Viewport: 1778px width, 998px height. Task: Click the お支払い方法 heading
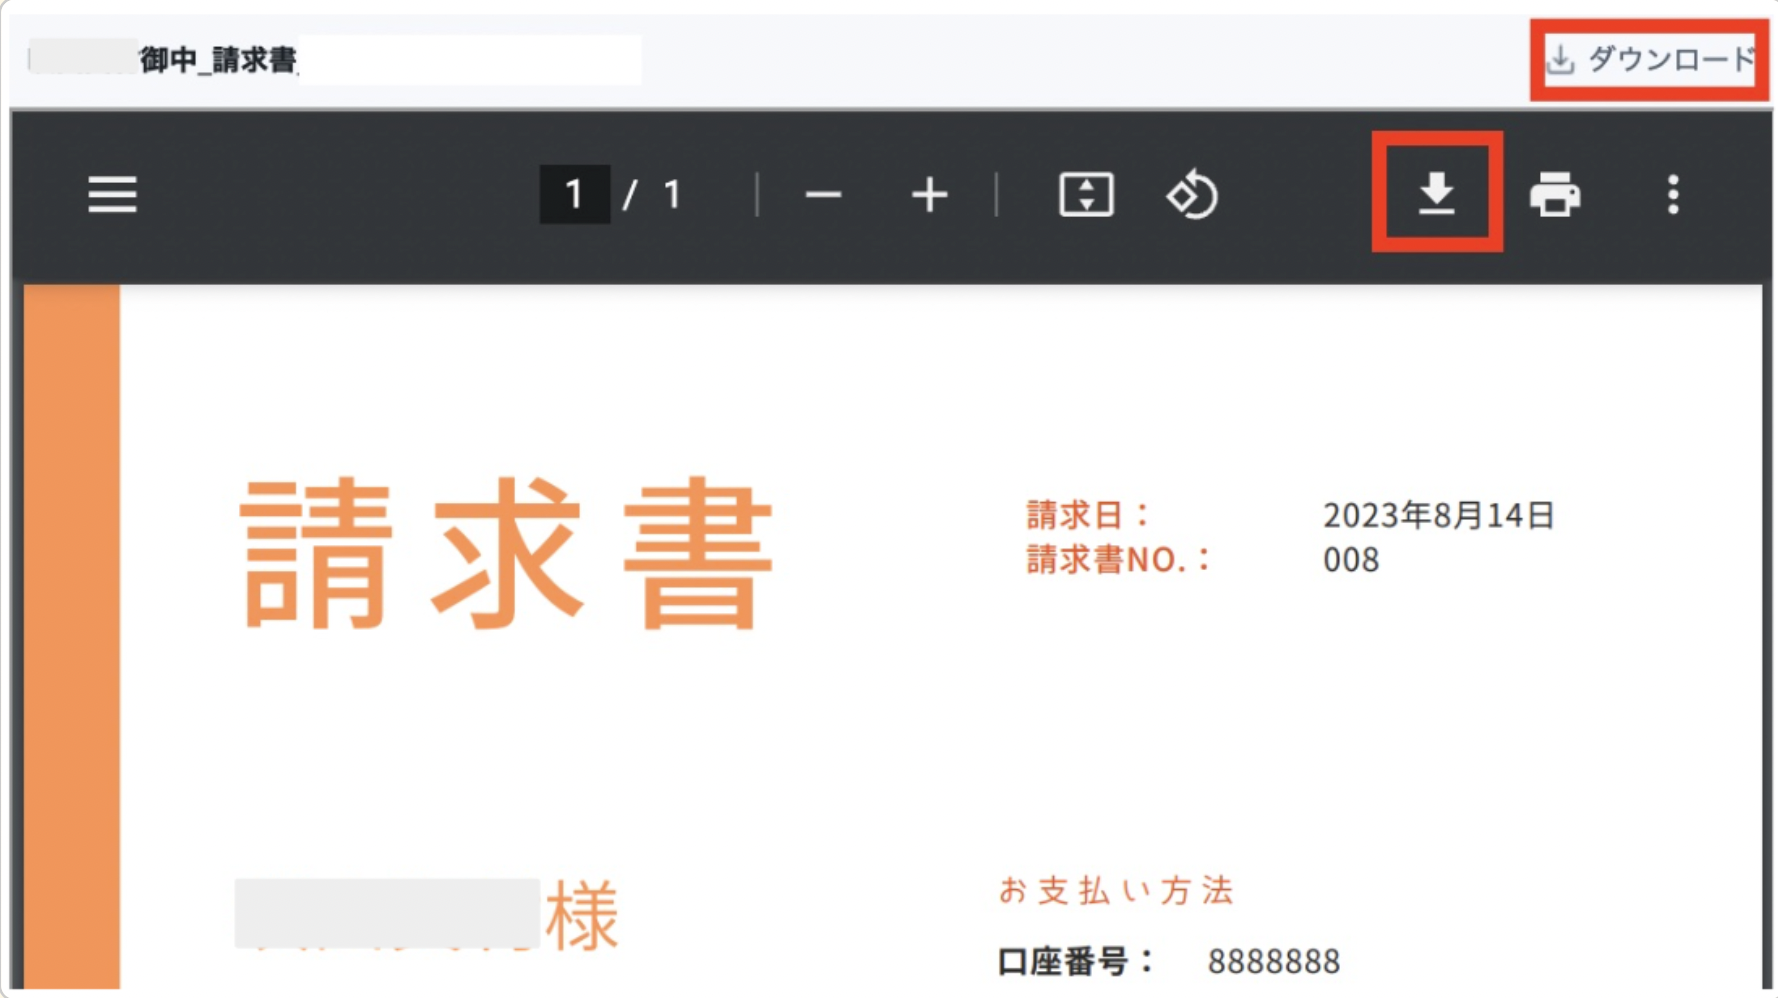1116,890
